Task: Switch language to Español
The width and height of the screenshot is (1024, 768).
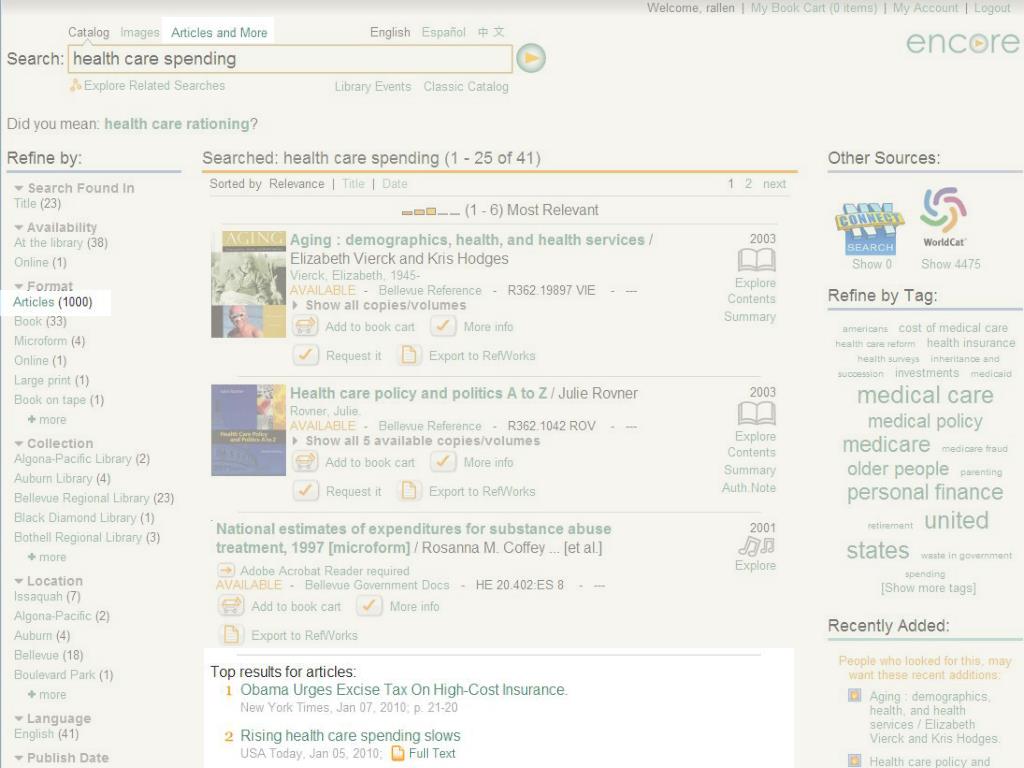Action: click(443, 32)
